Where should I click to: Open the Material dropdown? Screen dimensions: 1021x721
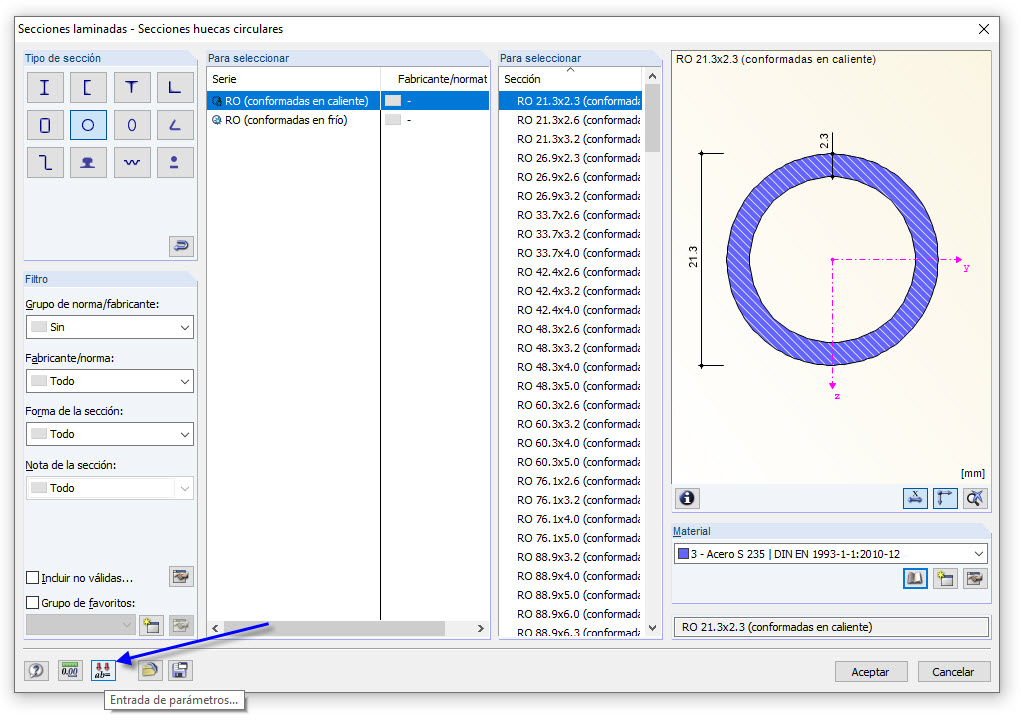[x=830, y=554]
